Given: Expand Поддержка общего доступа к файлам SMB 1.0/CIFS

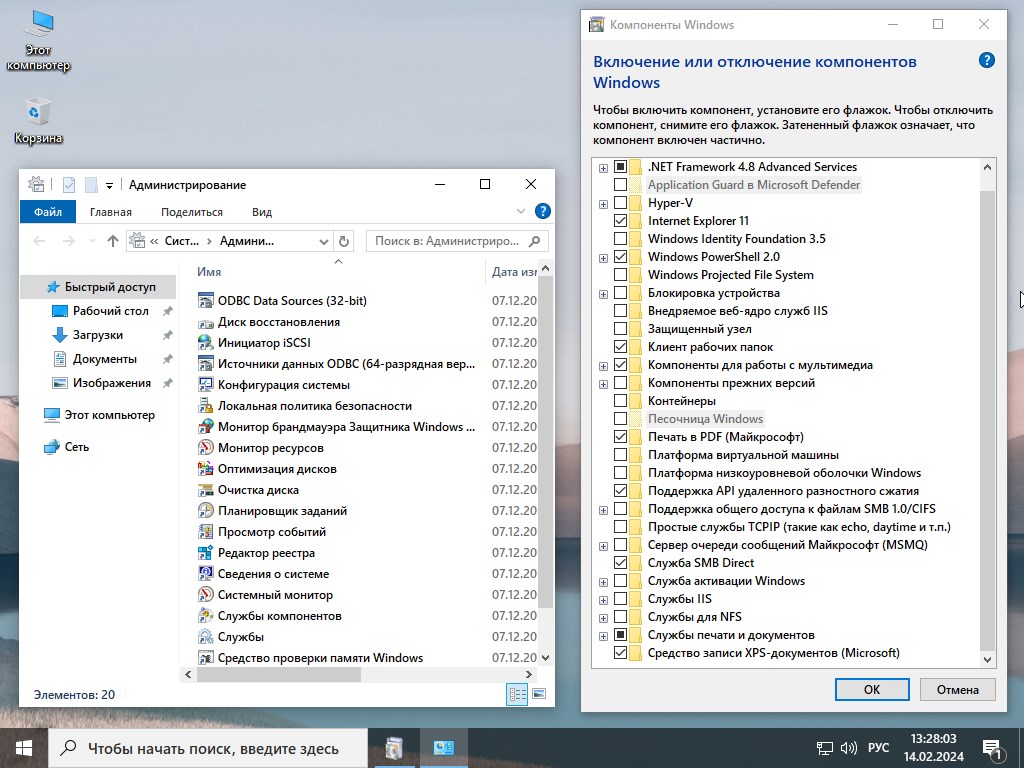Looking at the screenshot, I should tap(603, 510).
